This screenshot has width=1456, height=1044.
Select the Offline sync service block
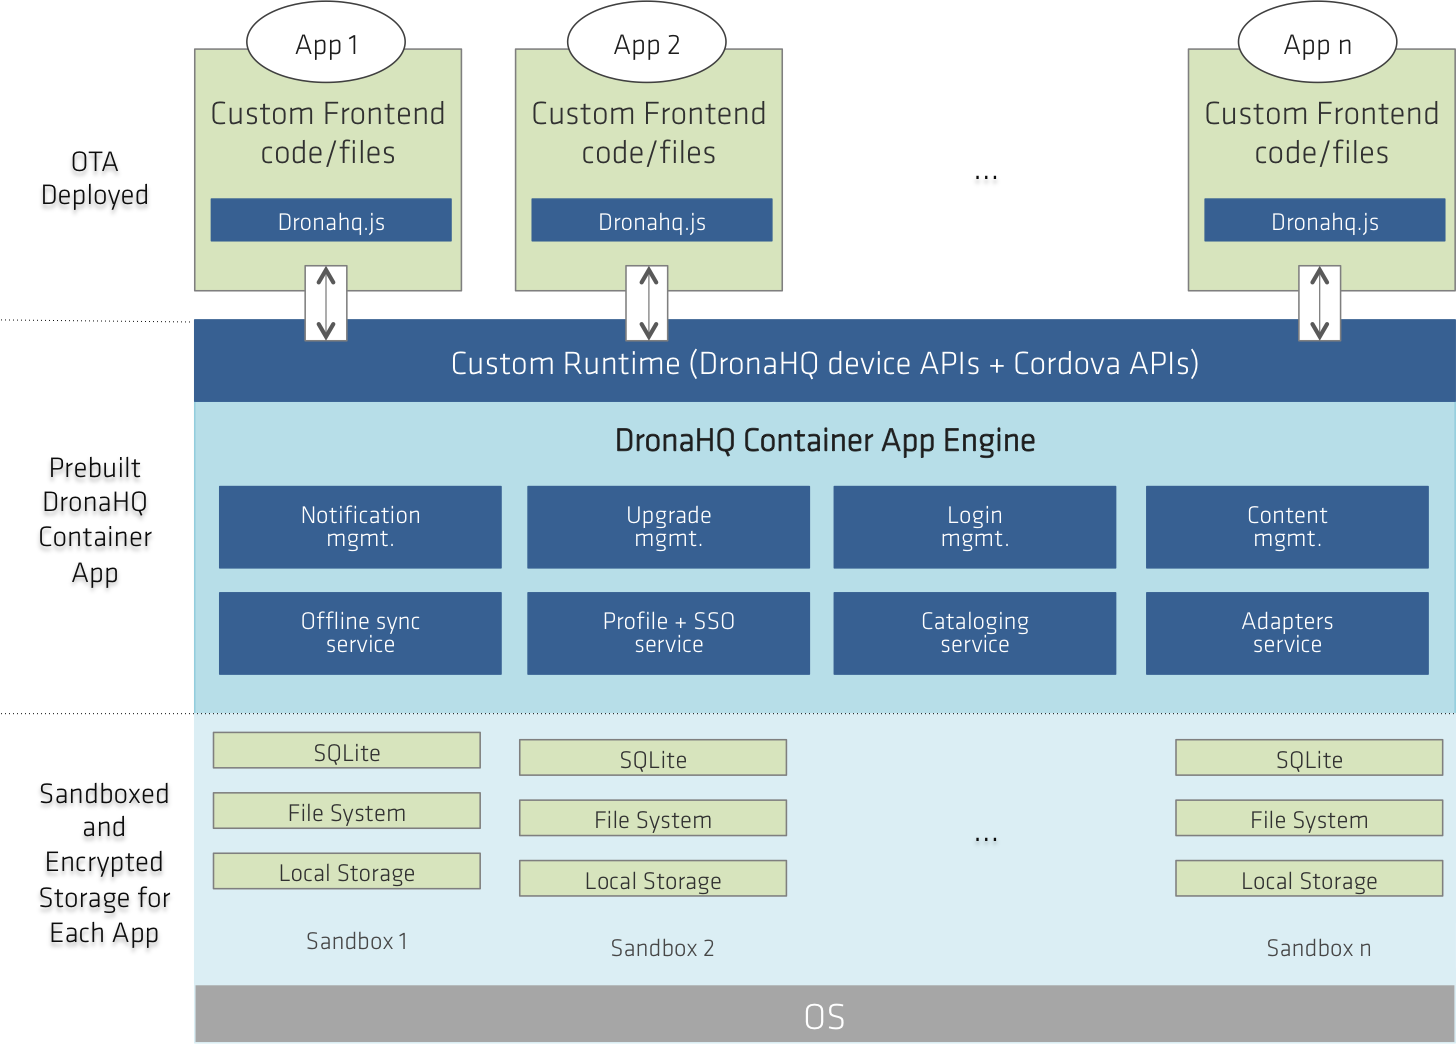click(x=360, y=633)
